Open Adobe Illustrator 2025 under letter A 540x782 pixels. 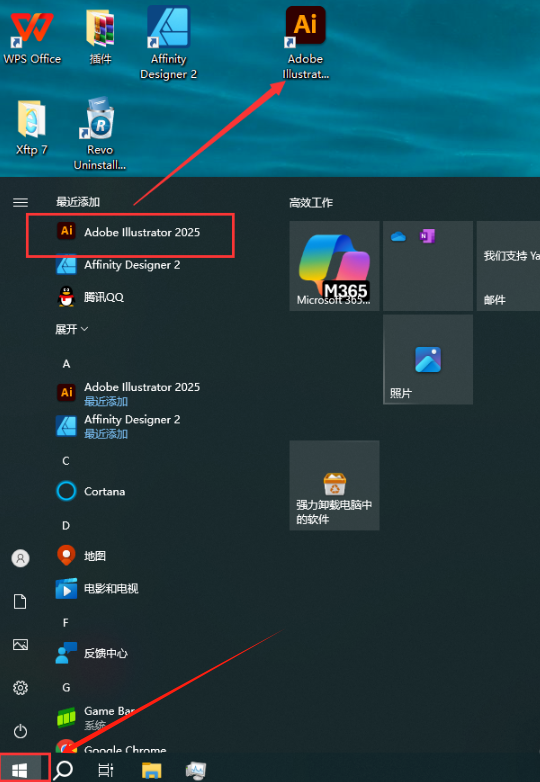coord(128,393)
